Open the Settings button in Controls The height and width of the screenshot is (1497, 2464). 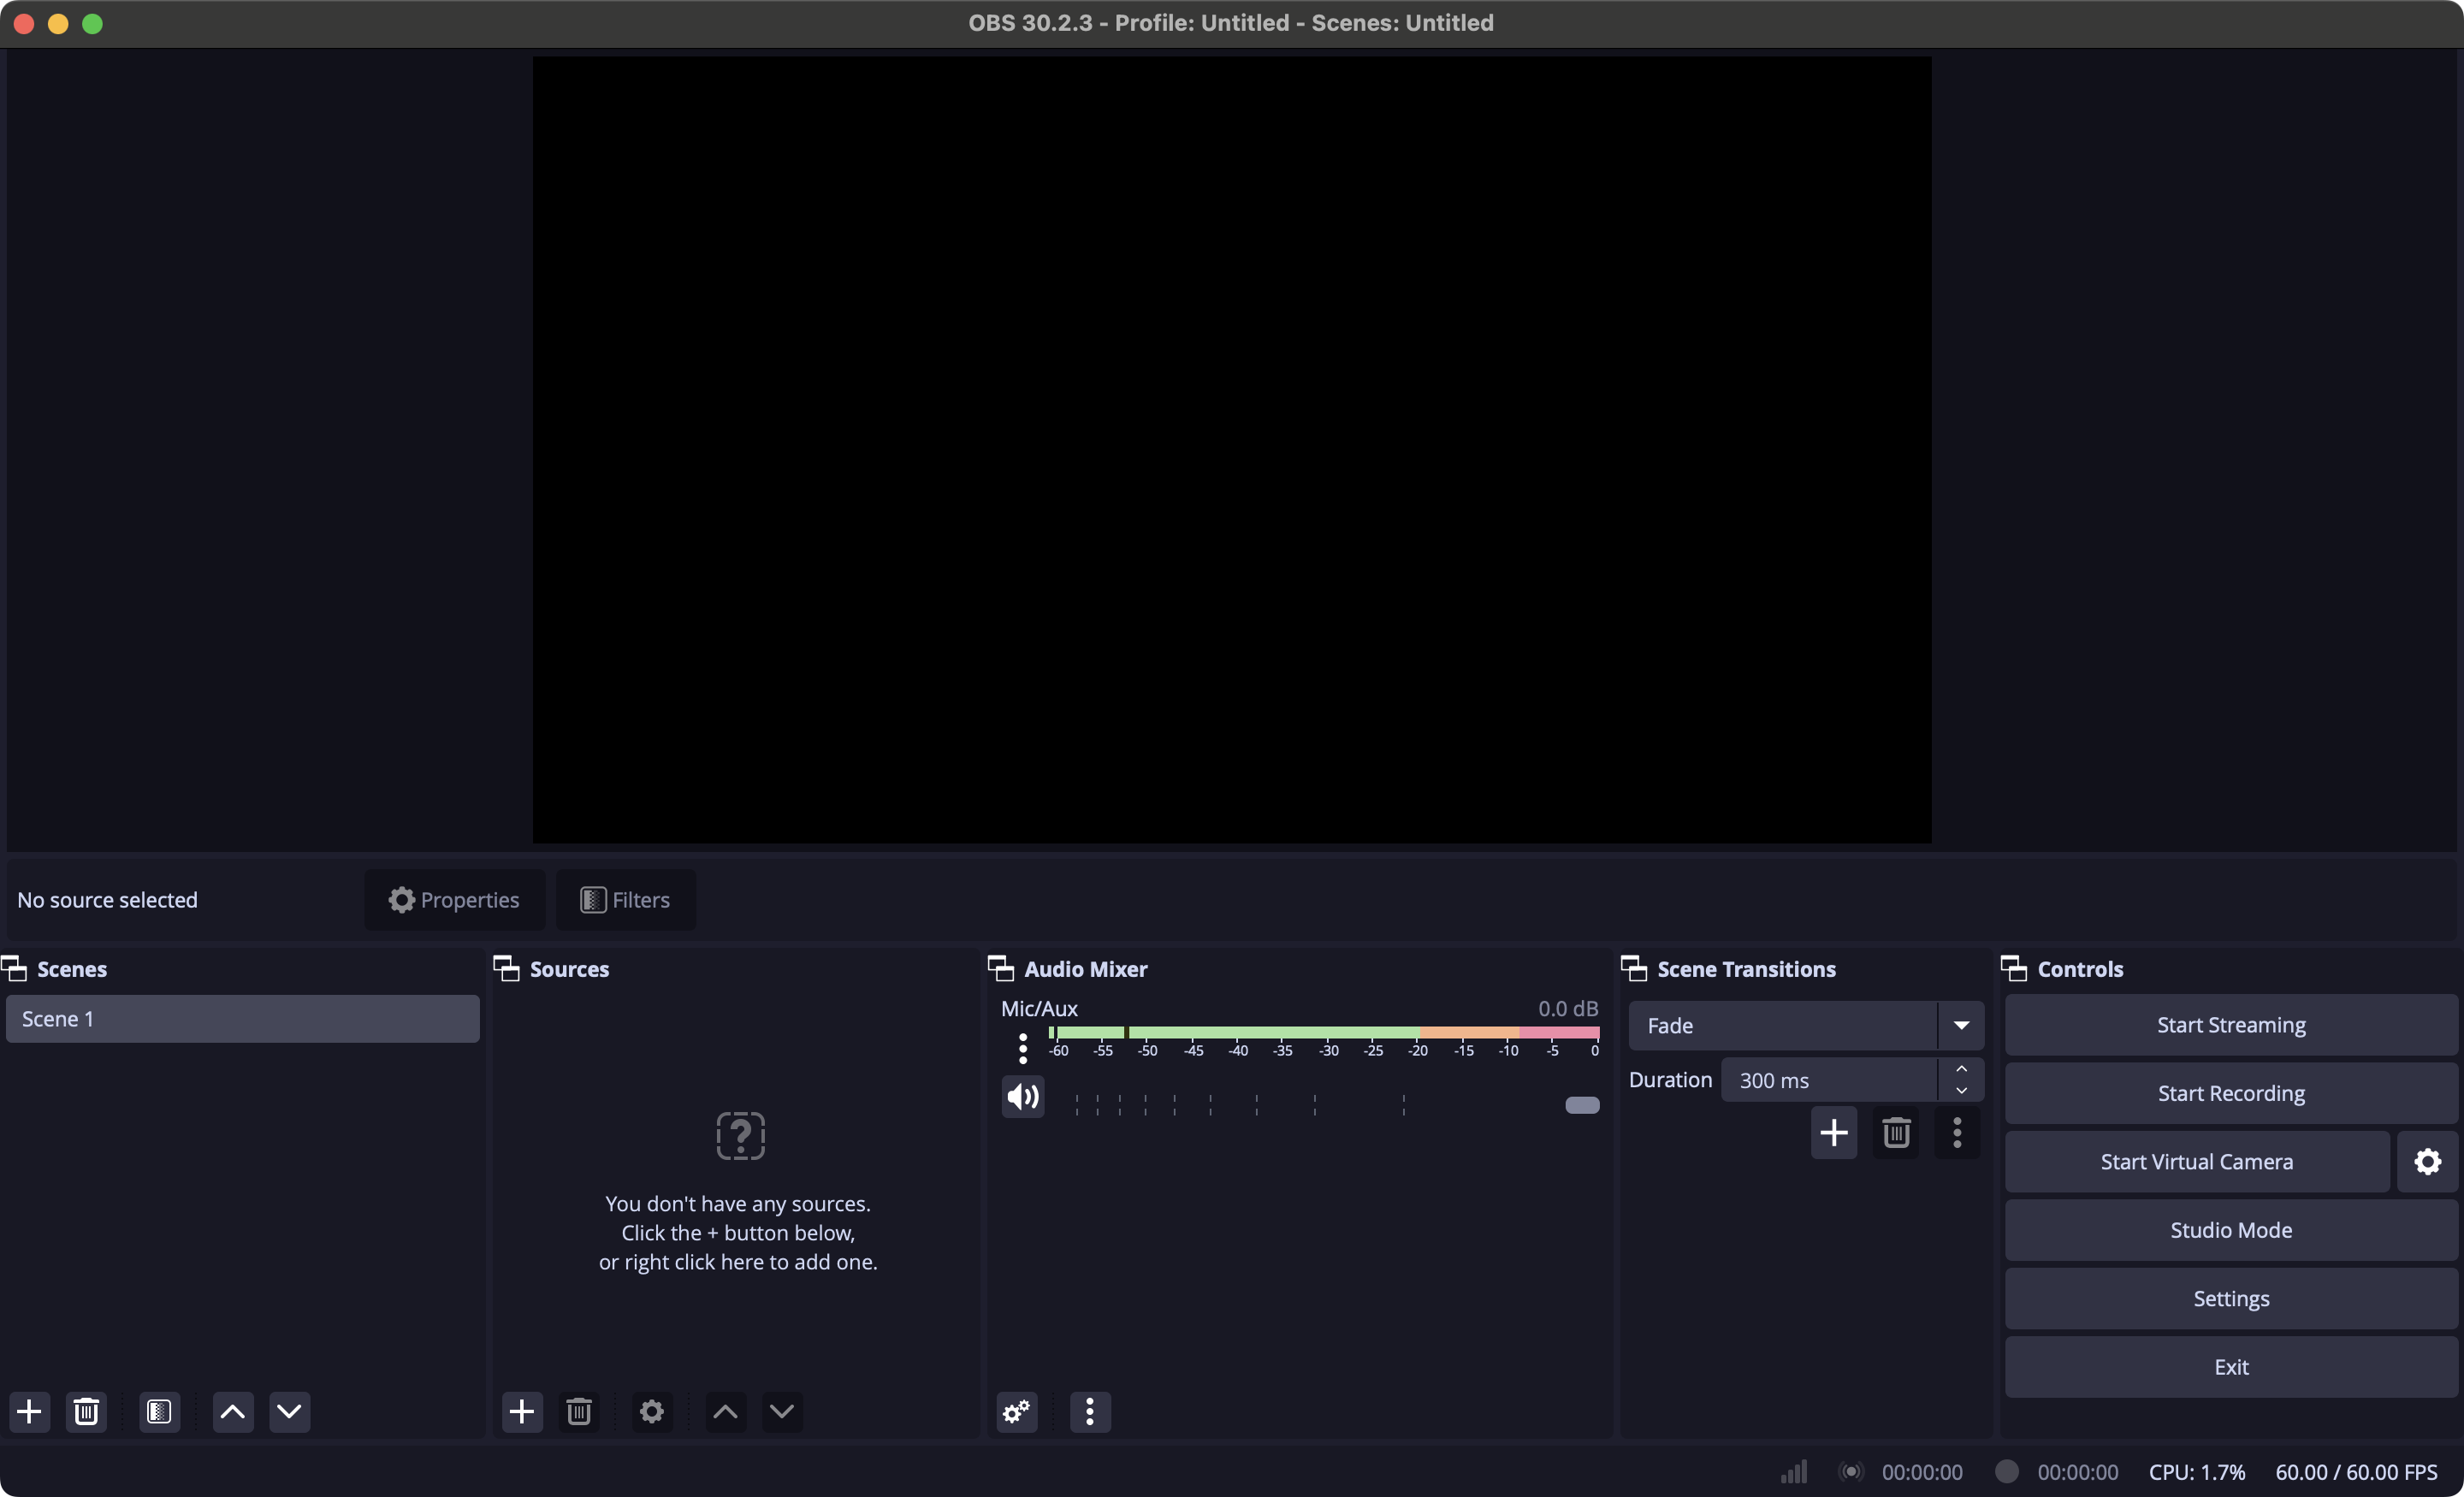tap(2230, 1298)
